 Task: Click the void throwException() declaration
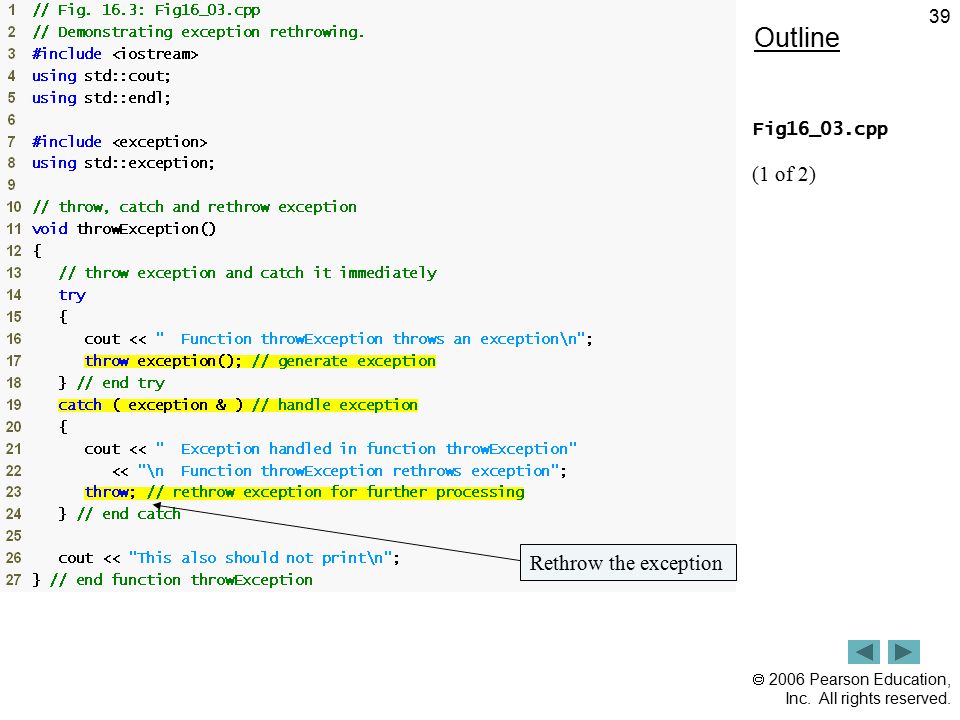click(x=124, y=230)
